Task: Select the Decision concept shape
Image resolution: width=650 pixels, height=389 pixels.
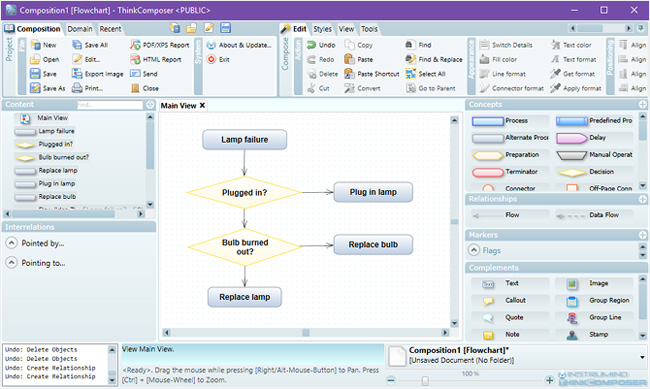Action: point(594,172)
